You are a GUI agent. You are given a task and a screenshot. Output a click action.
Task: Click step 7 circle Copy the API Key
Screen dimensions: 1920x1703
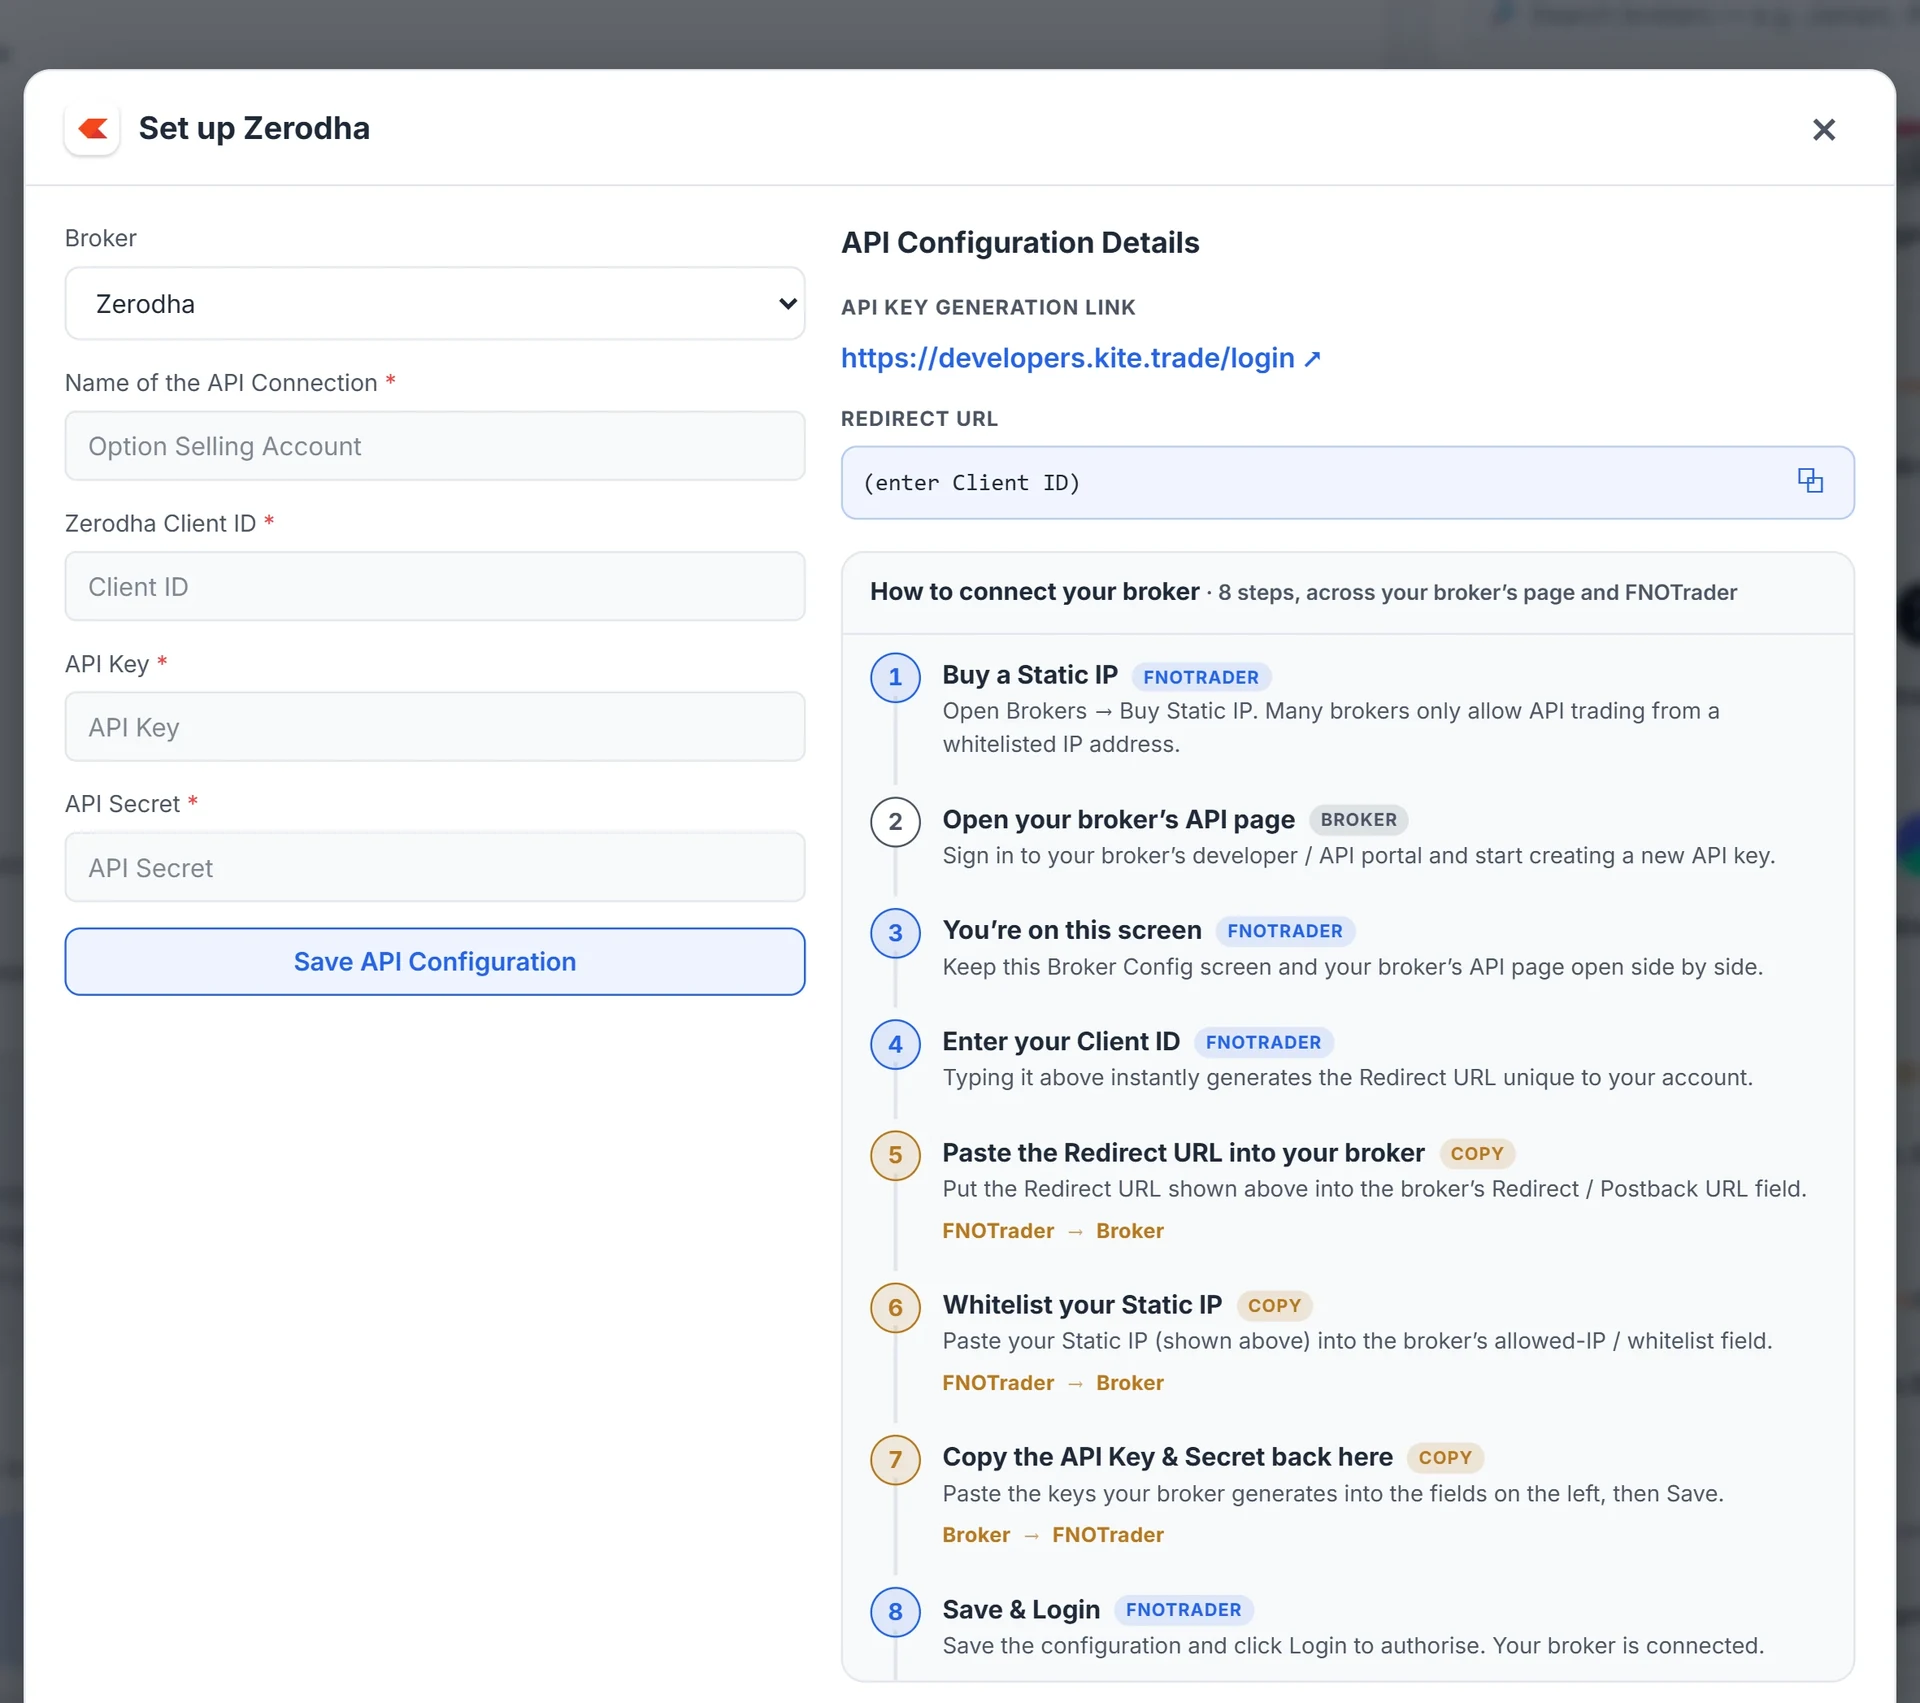click(895, 1459)
